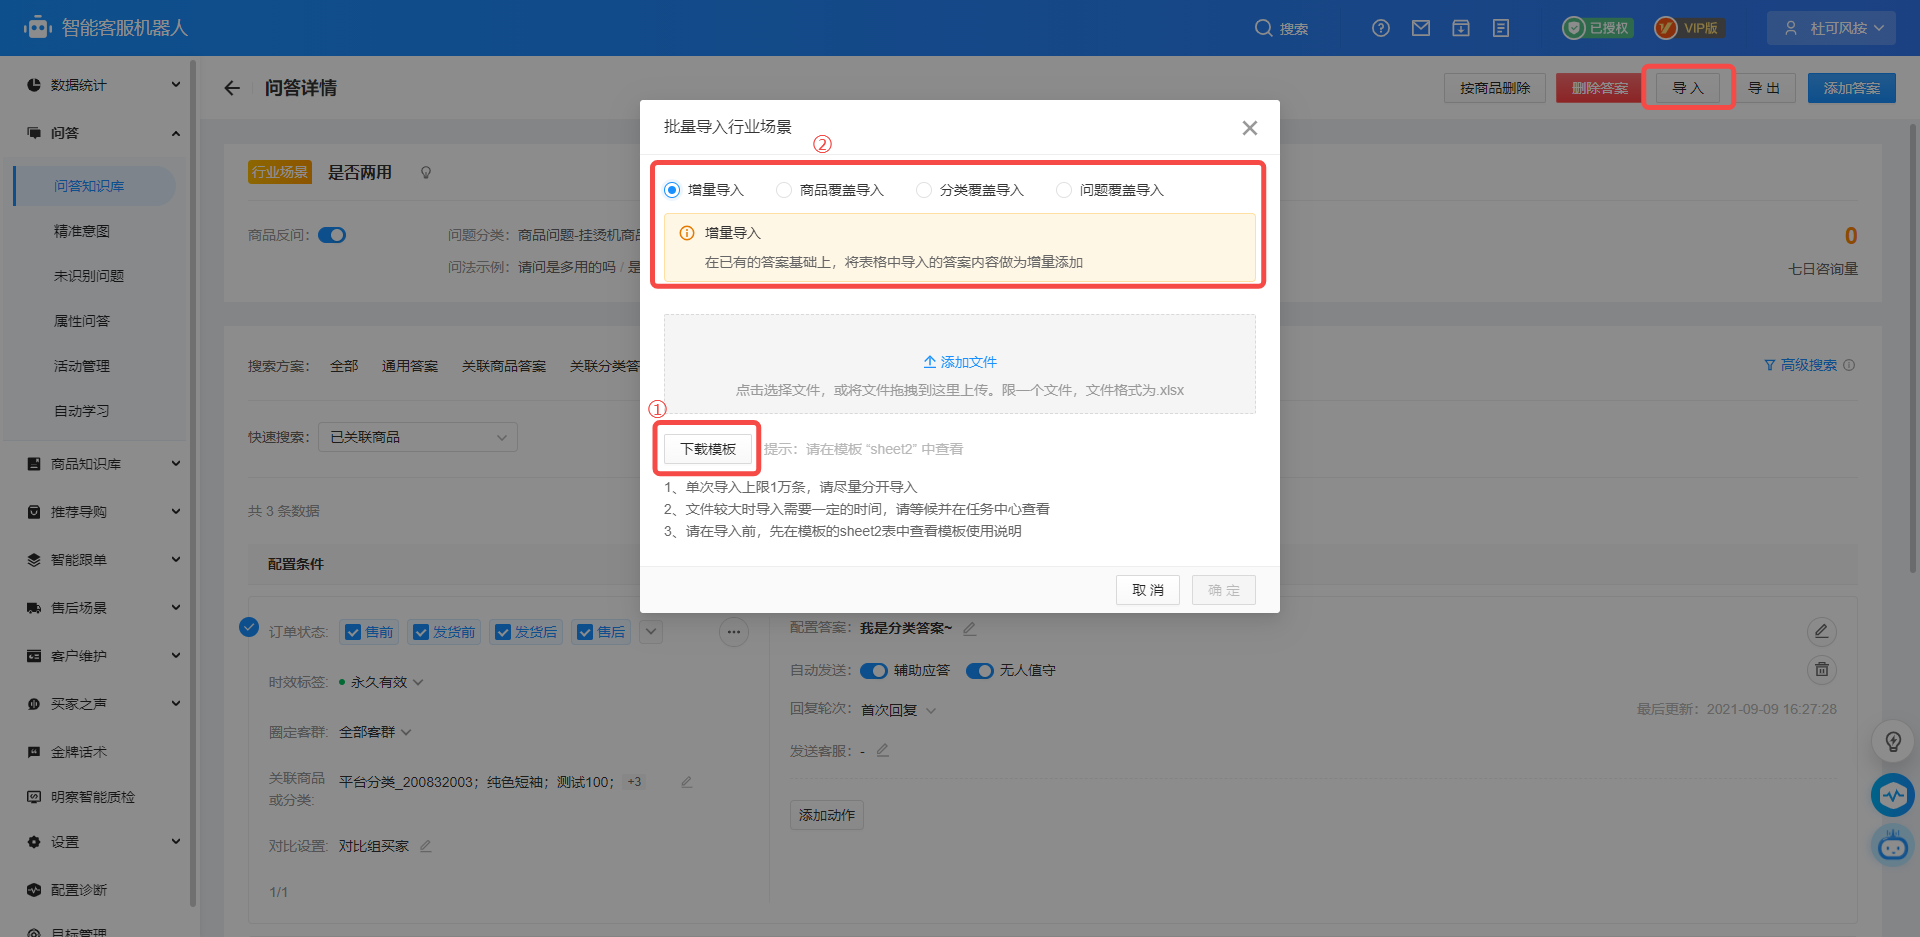Open the 永久有效 时效标签 dropdown
1920x937 pixels.
pyautogui.click(x=387, y=682)
